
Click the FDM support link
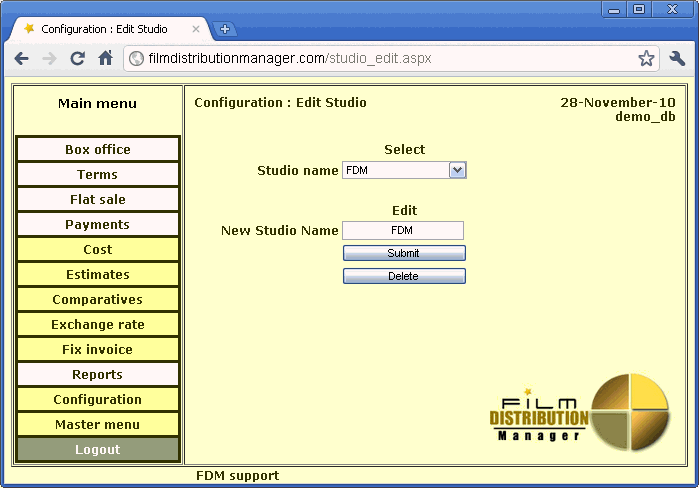(237, 476)
